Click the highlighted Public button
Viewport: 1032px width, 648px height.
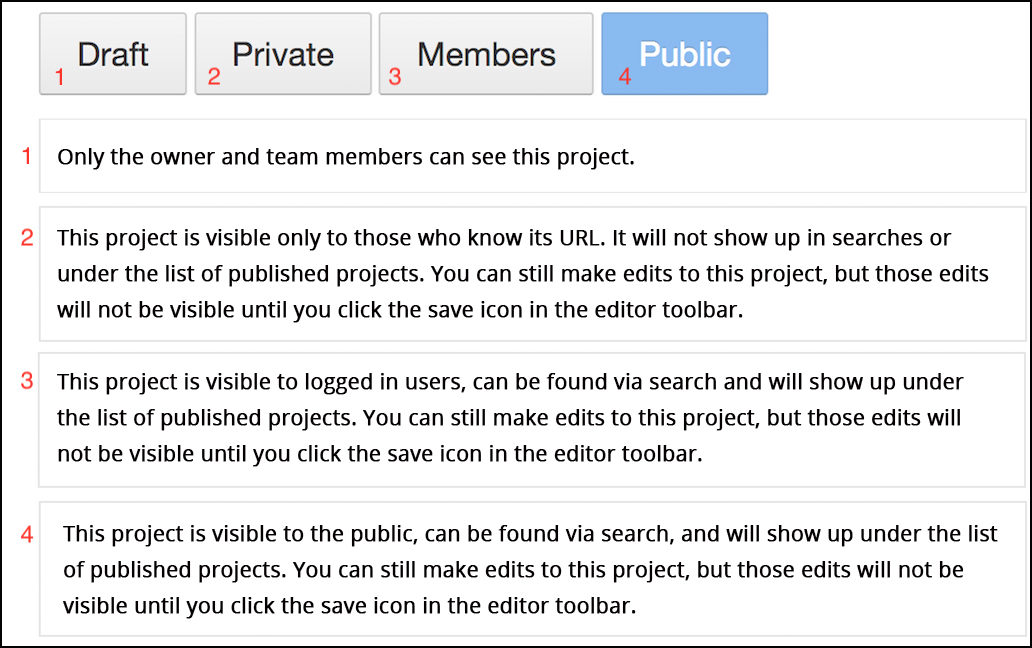(x=684, y=54)
